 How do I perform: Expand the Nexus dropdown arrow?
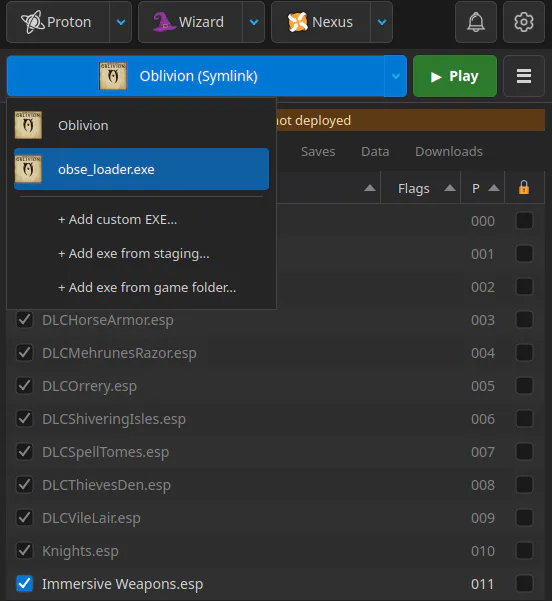tap(382, 22)
